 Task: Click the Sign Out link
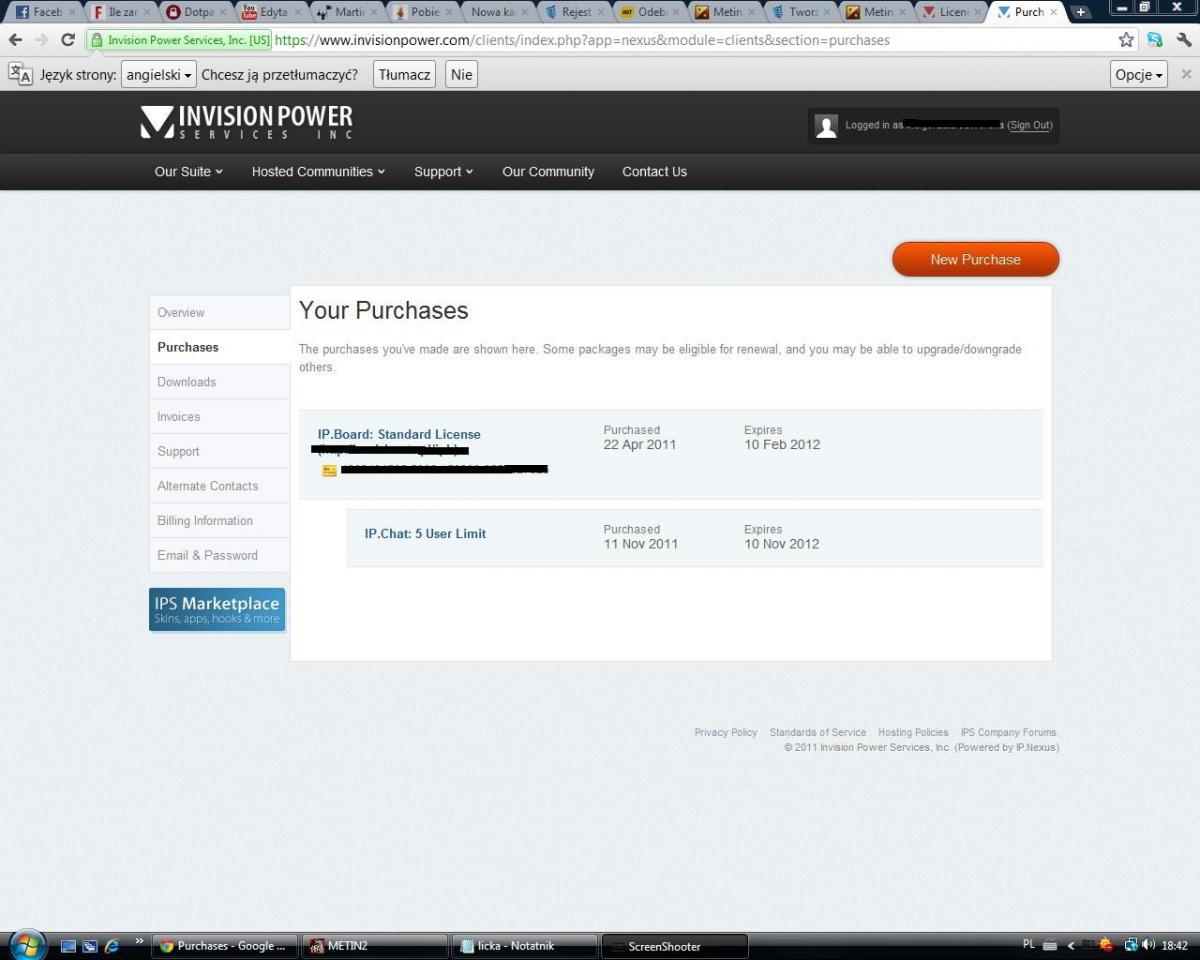(x=1030, y=125)
